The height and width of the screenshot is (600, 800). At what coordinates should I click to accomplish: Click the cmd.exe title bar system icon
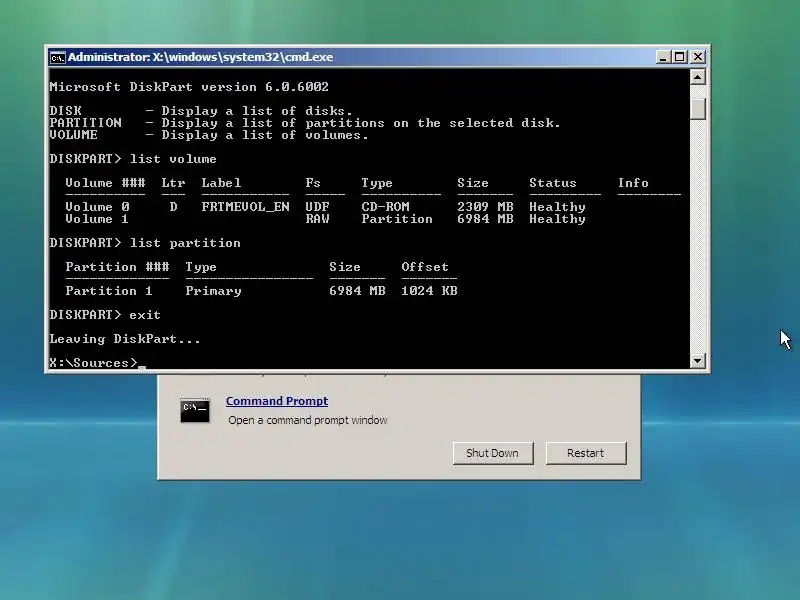(57, 57)
